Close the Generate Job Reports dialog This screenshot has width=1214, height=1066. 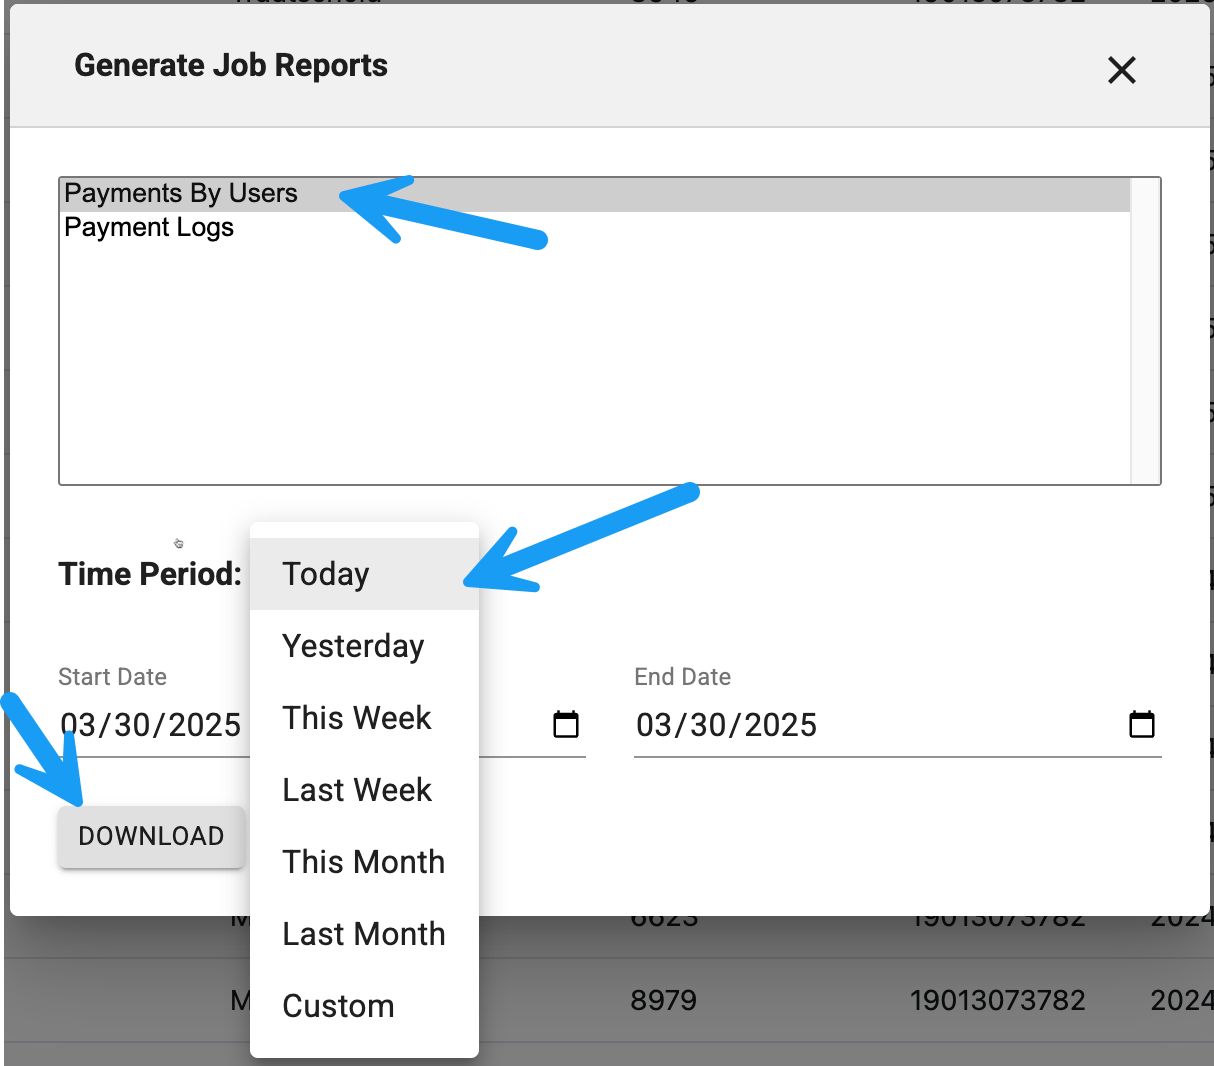coord(1121,70)
